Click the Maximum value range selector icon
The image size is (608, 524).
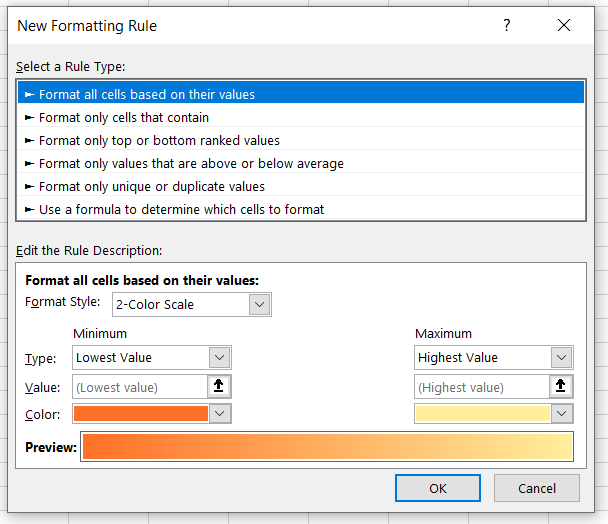tap(562, 387)
